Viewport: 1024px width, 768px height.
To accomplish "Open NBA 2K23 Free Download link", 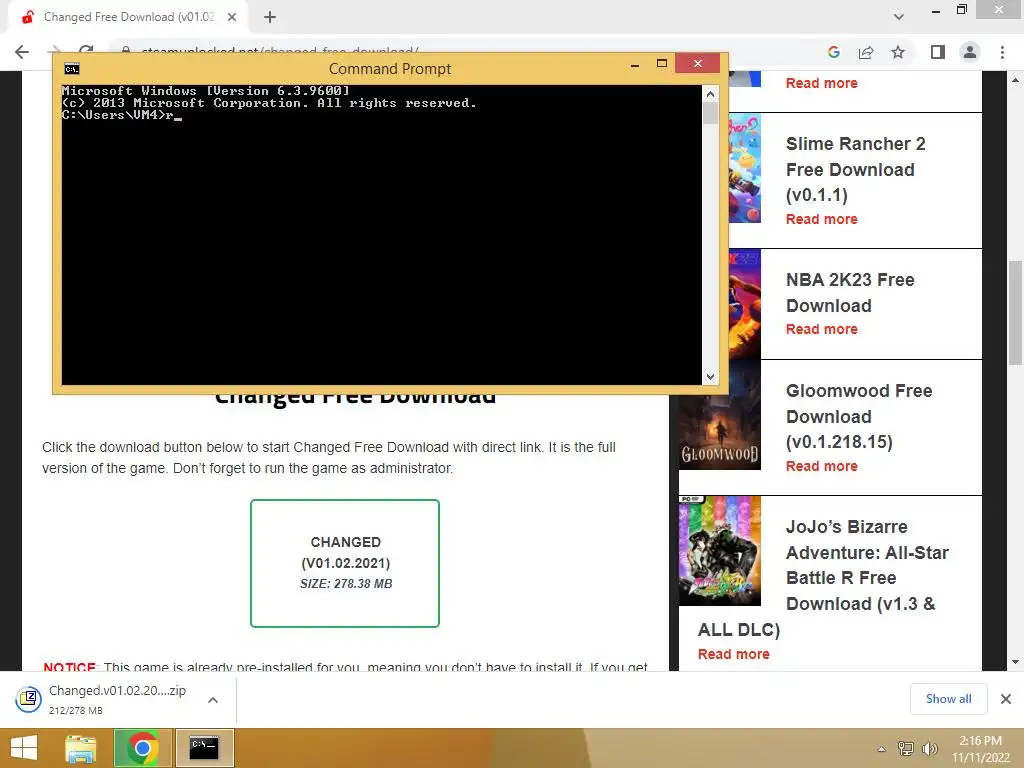I will (x=850, y=293).
